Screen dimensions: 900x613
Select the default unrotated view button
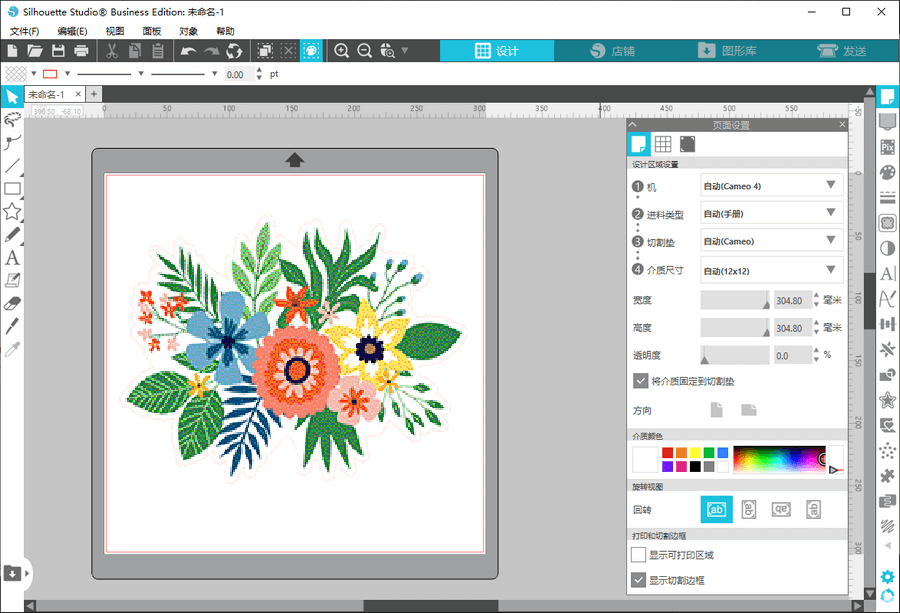click(716, 509)
